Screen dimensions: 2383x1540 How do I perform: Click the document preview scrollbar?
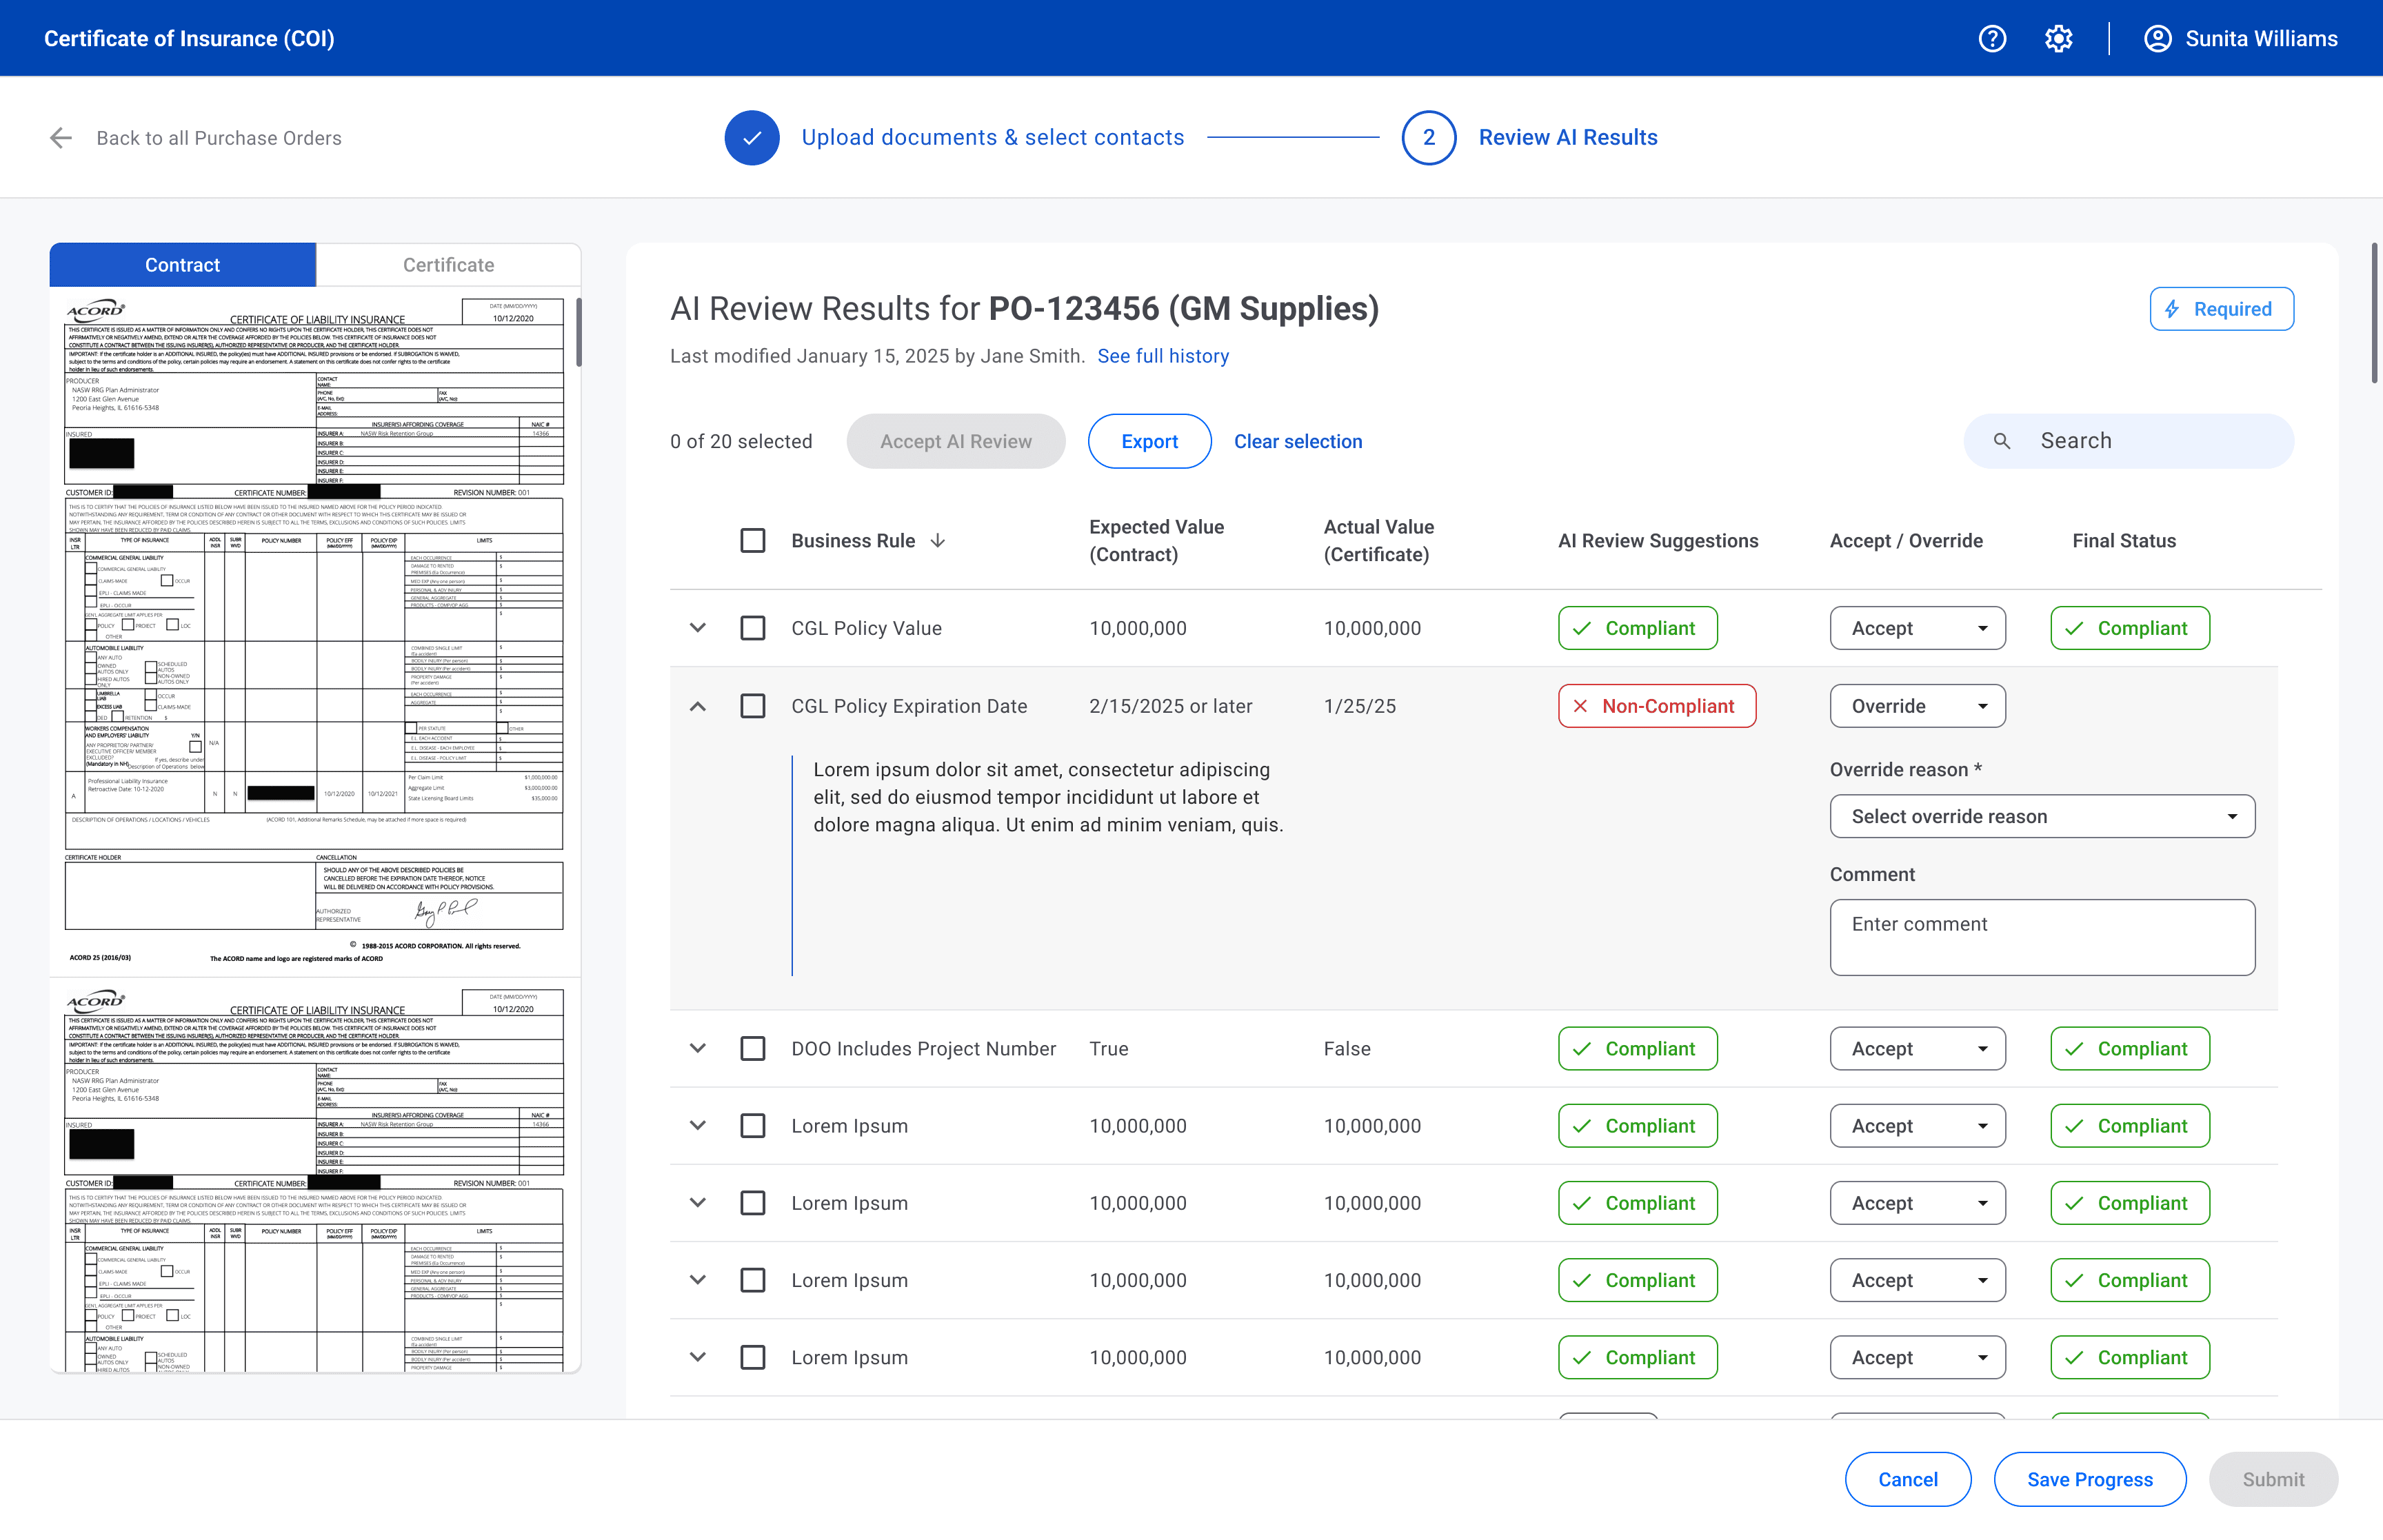tap(578, 333)
